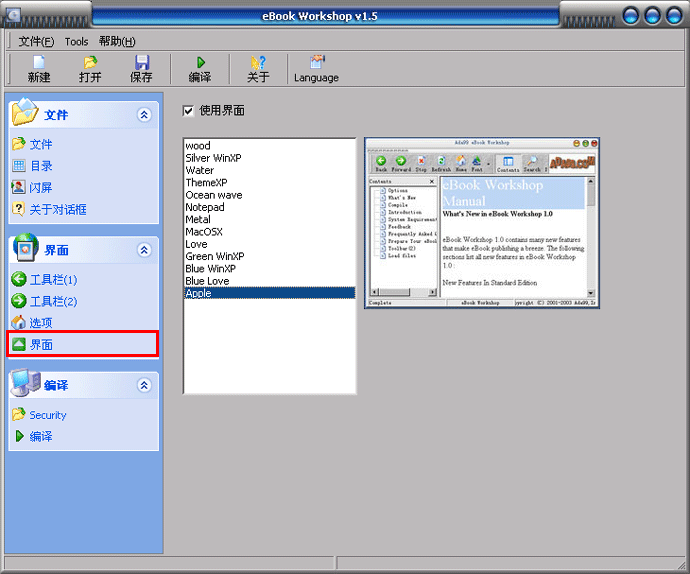This screenshot has height=574, width=690.
Task: Open the Language toolbar icon
Action: point(316,63)
